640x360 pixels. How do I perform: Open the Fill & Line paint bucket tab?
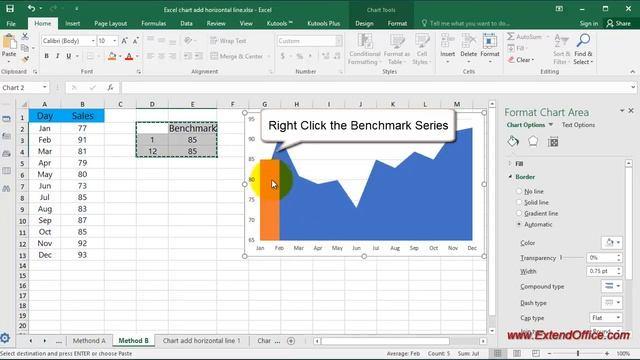point(513,142)
